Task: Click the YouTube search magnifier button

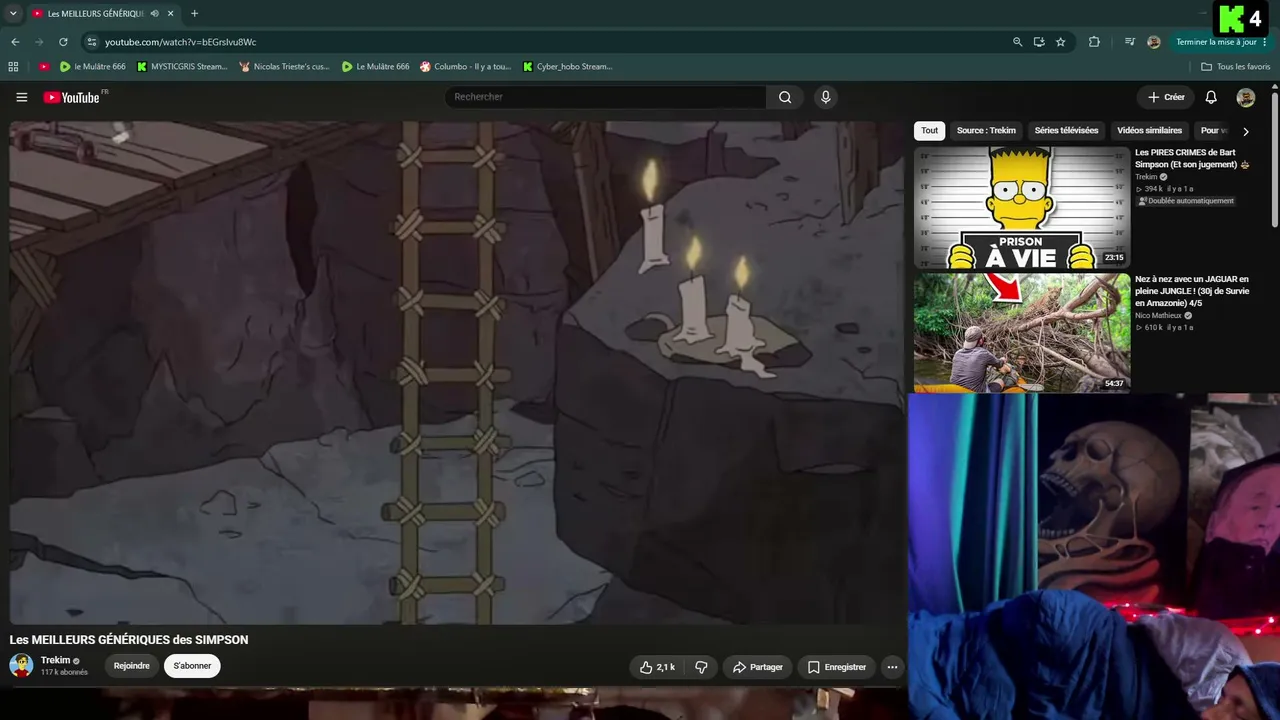Action: pyautogui.click(x=785, y=97)
